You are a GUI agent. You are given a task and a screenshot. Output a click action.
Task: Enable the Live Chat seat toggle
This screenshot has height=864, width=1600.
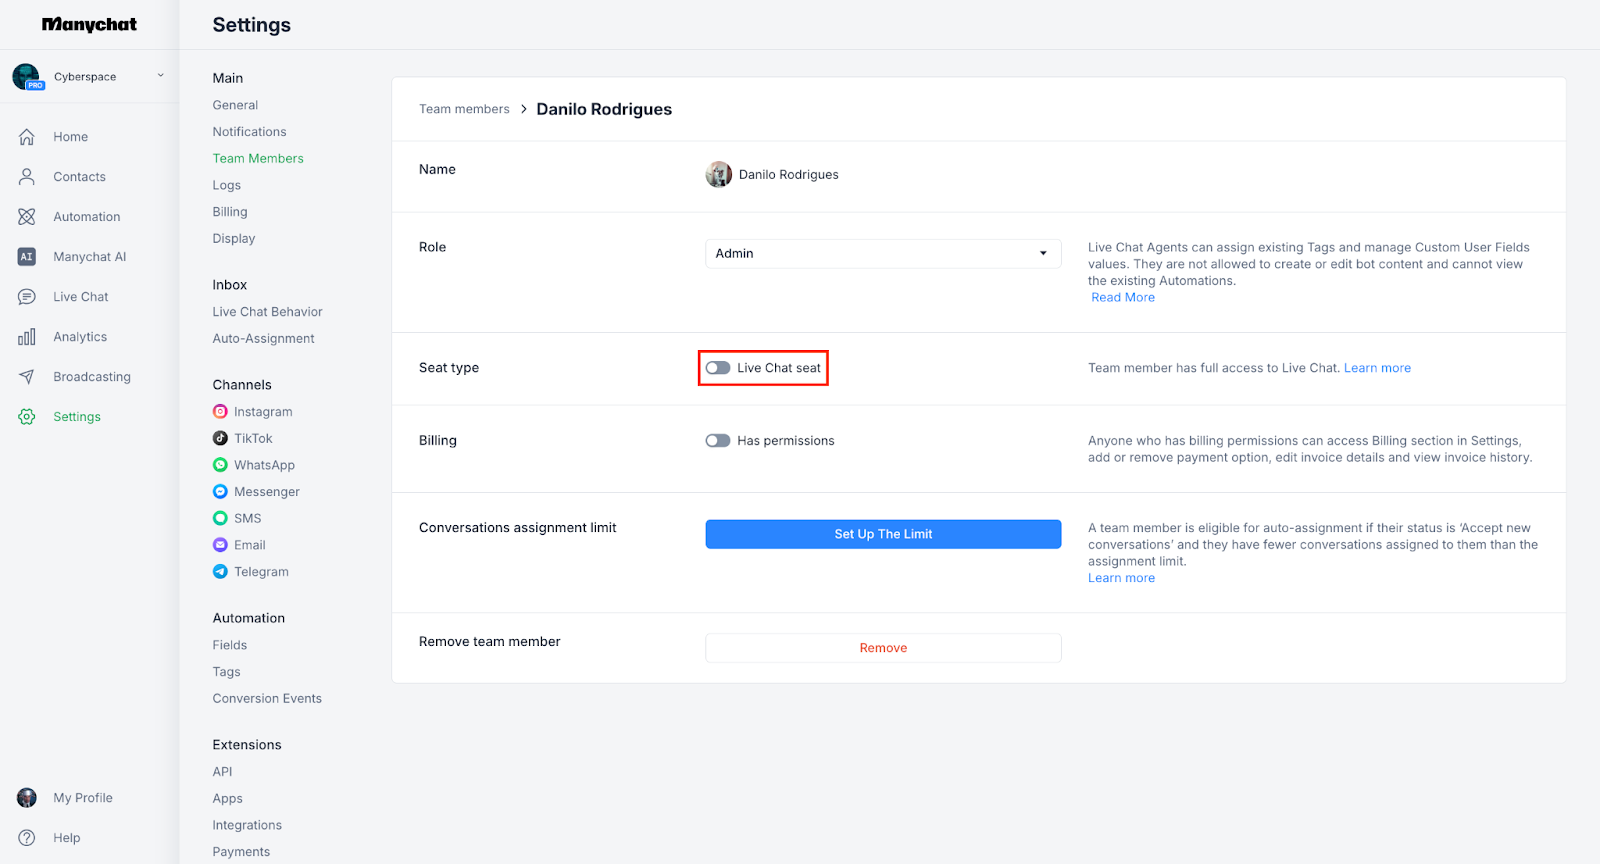(x=718, y=368)
